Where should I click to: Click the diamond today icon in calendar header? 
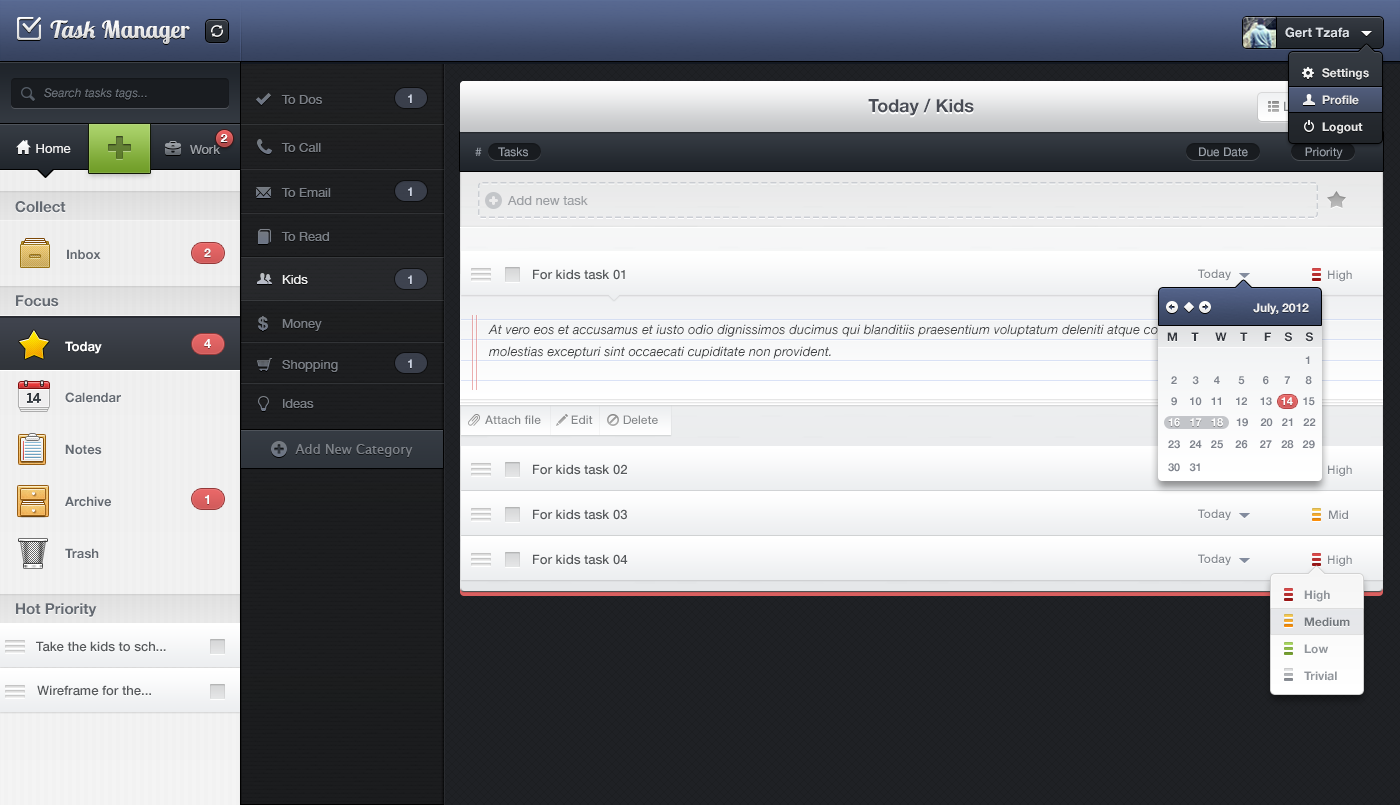coord(1189,307)
